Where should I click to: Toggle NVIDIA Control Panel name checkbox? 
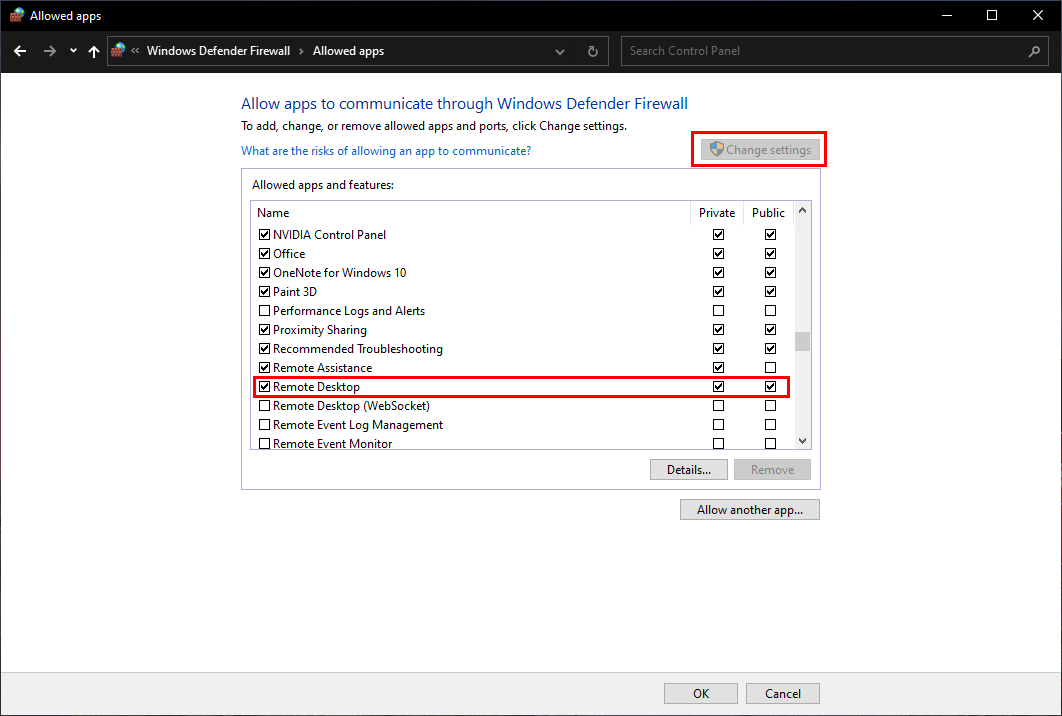pyautogui.click(x=265, y=234)
